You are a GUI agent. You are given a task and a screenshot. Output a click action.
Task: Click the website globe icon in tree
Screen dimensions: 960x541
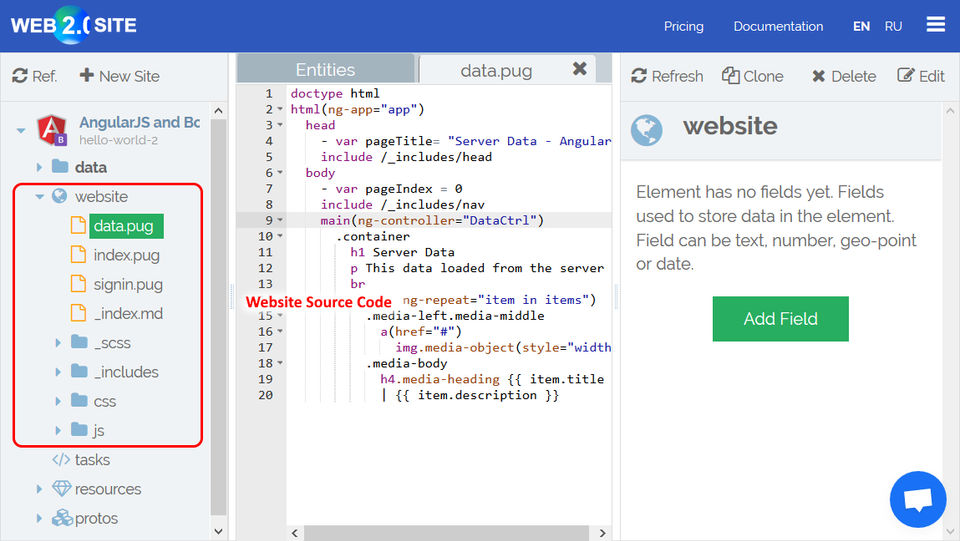(59, 196)
